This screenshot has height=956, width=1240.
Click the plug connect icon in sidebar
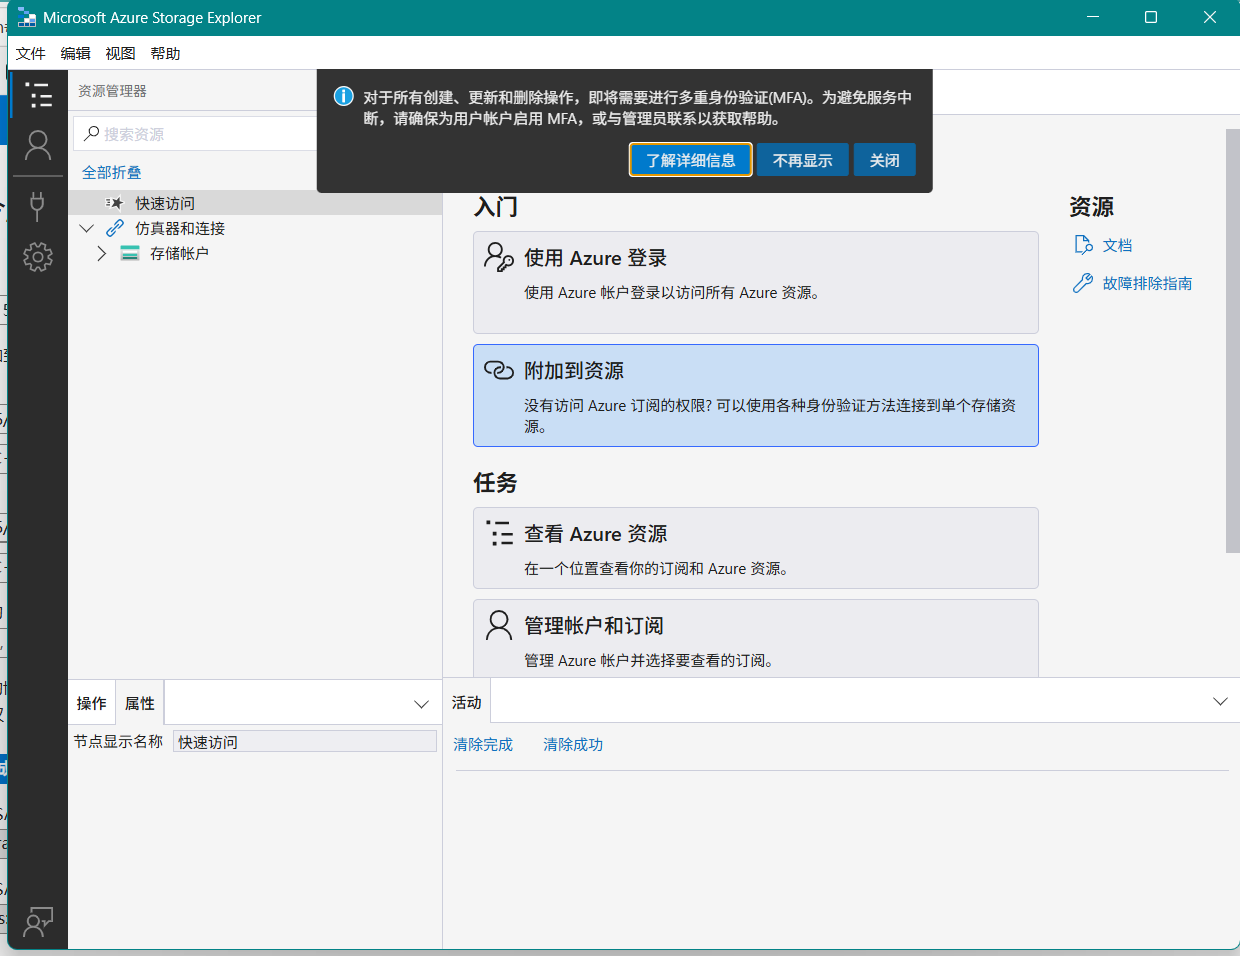[x=38, y=206]
